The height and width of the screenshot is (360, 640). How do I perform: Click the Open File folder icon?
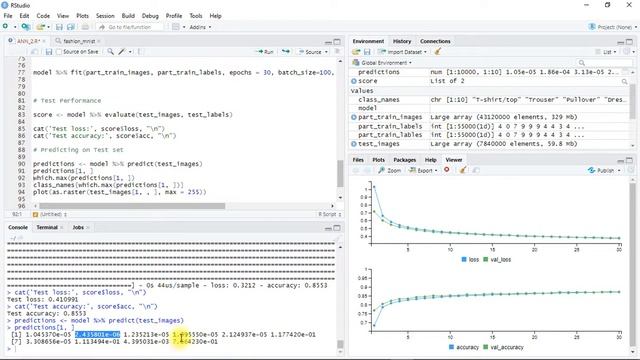40,27
